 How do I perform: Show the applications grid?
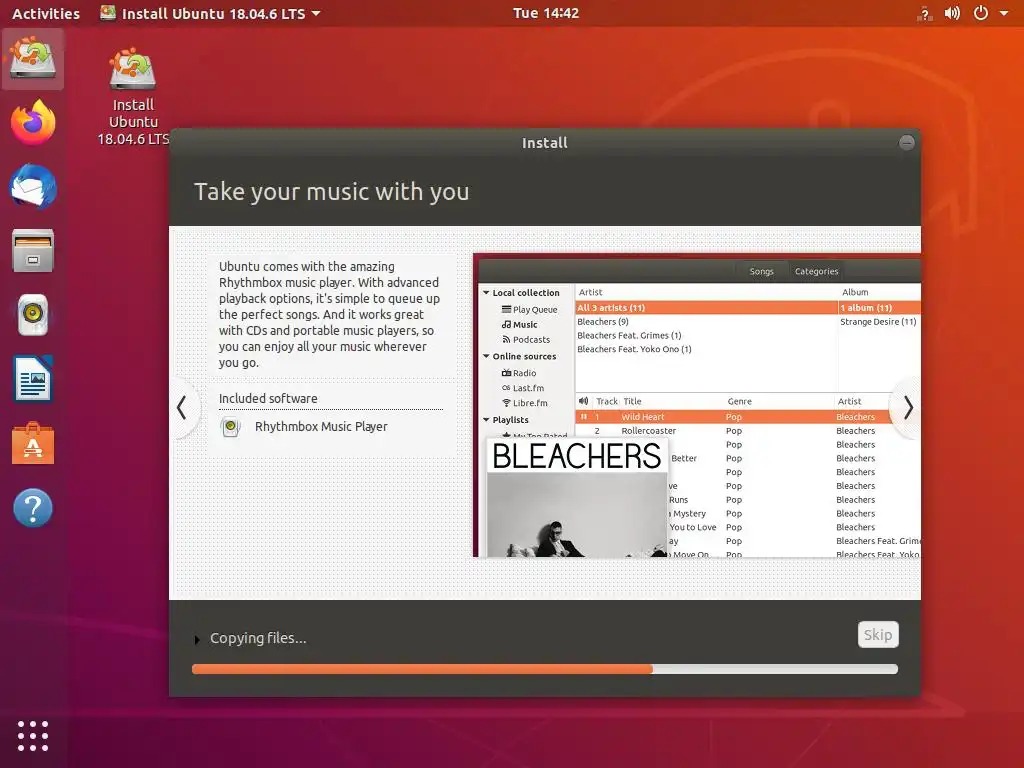tap(33, 736)
